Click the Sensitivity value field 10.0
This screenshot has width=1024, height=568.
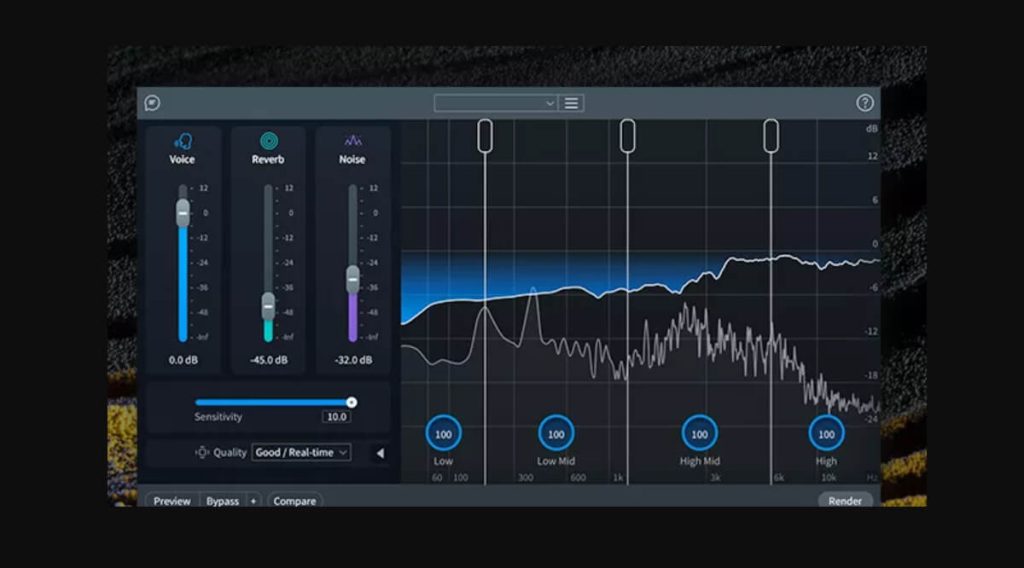tap(336, 417)
